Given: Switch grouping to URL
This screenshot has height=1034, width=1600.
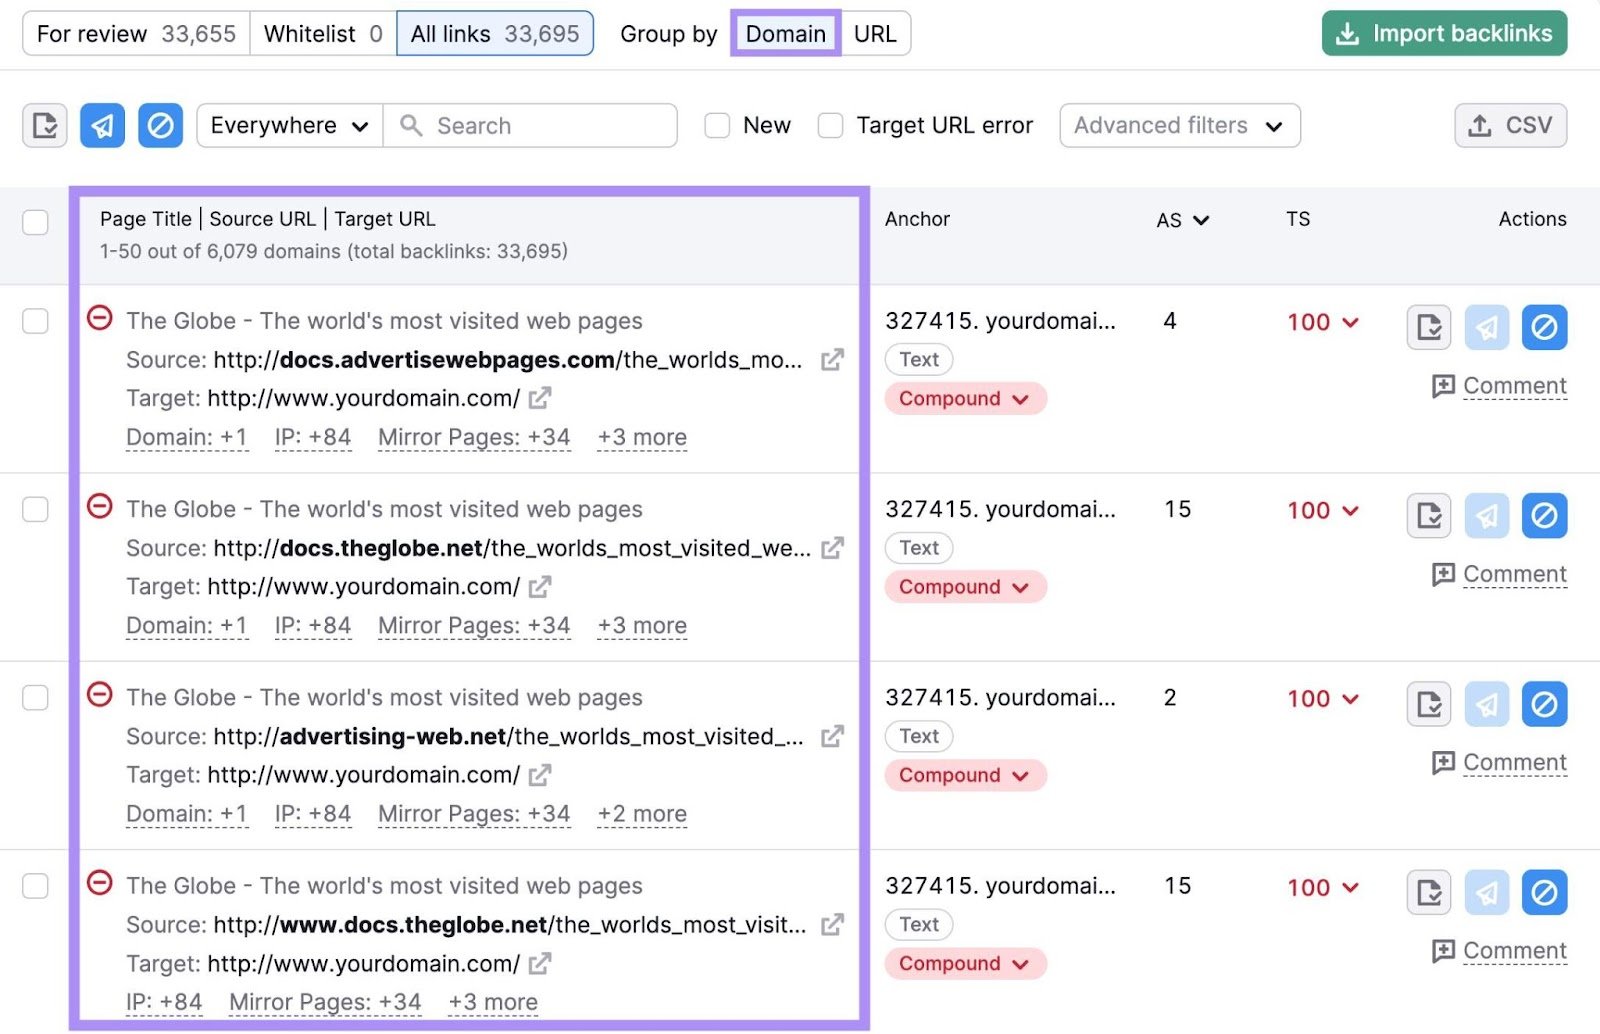Looking at the screenshot, I should pos(875,33).
